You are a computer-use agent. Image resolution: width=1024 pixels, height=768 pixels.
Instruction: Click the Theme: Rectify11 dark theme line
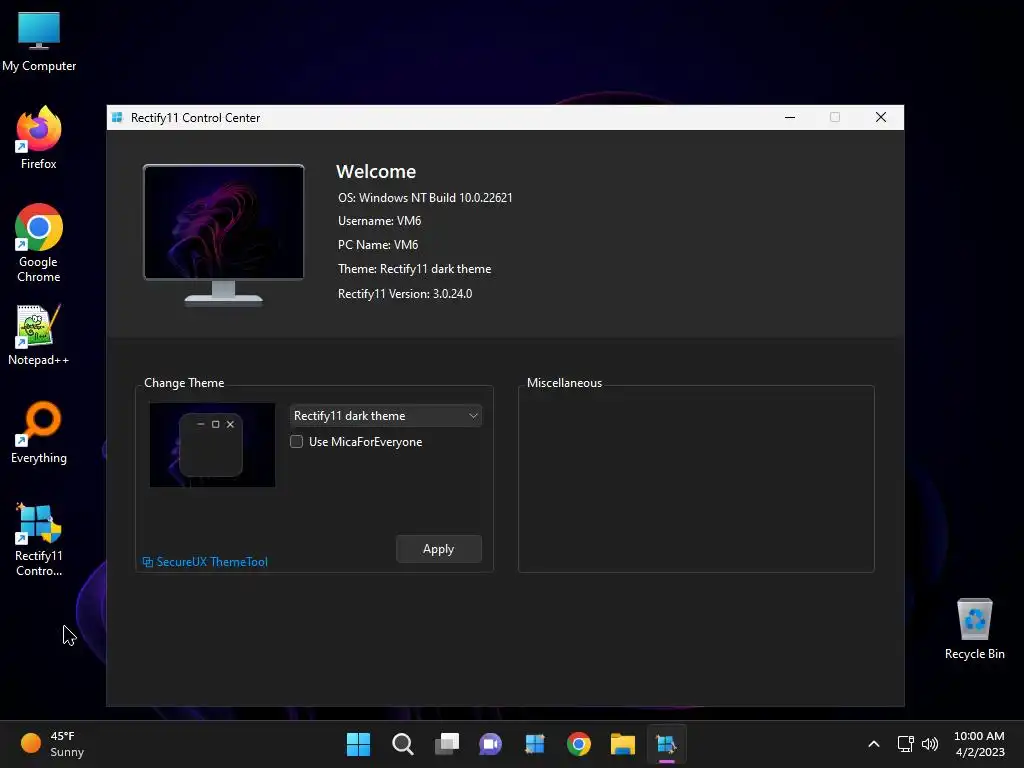click(x=415, y=269)
